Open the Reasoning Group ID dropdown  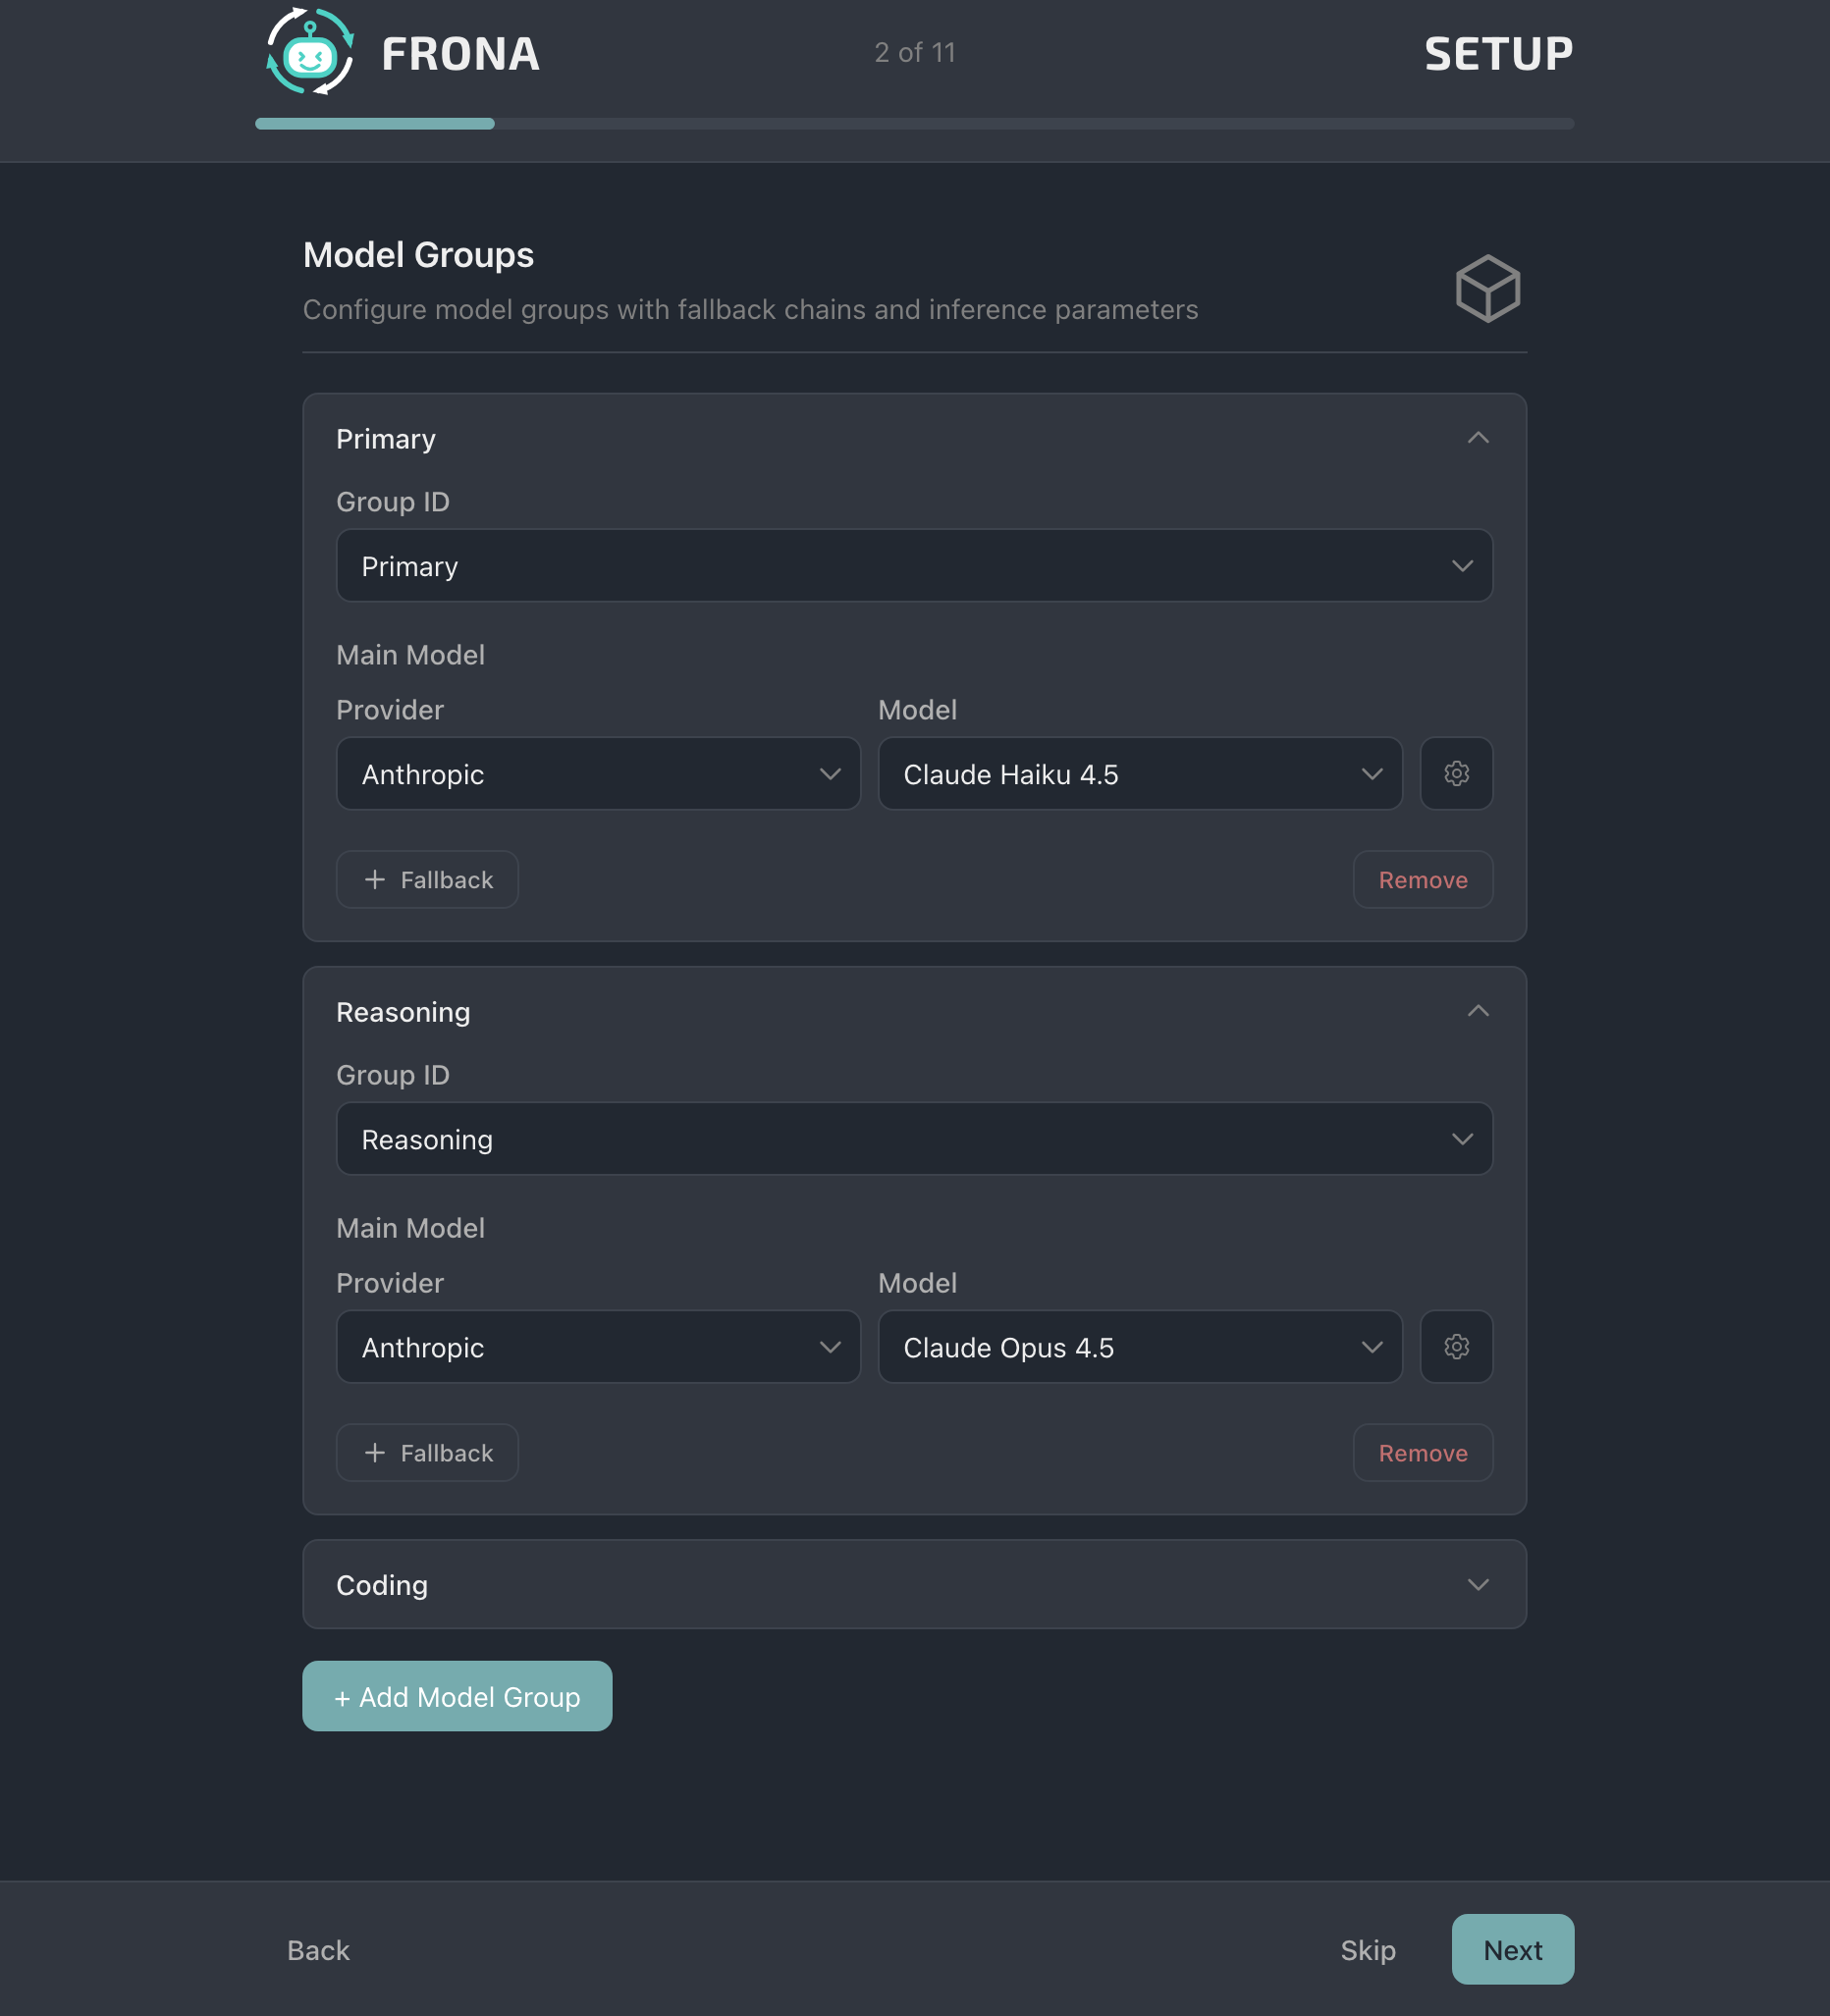coord(913,1138)
